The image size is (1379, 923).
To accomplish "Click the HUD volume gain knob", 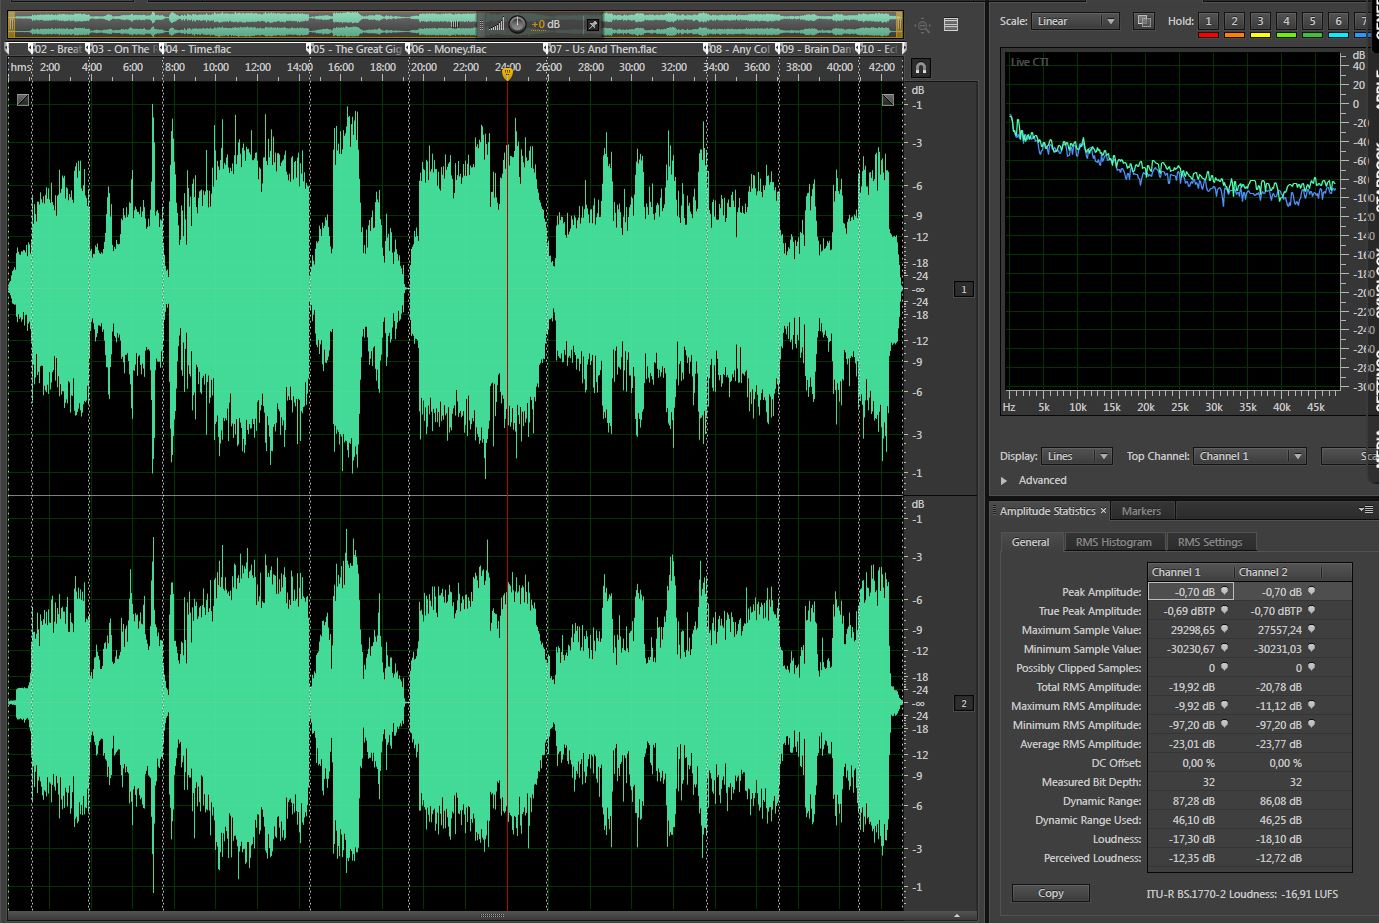I will (517, 24).
